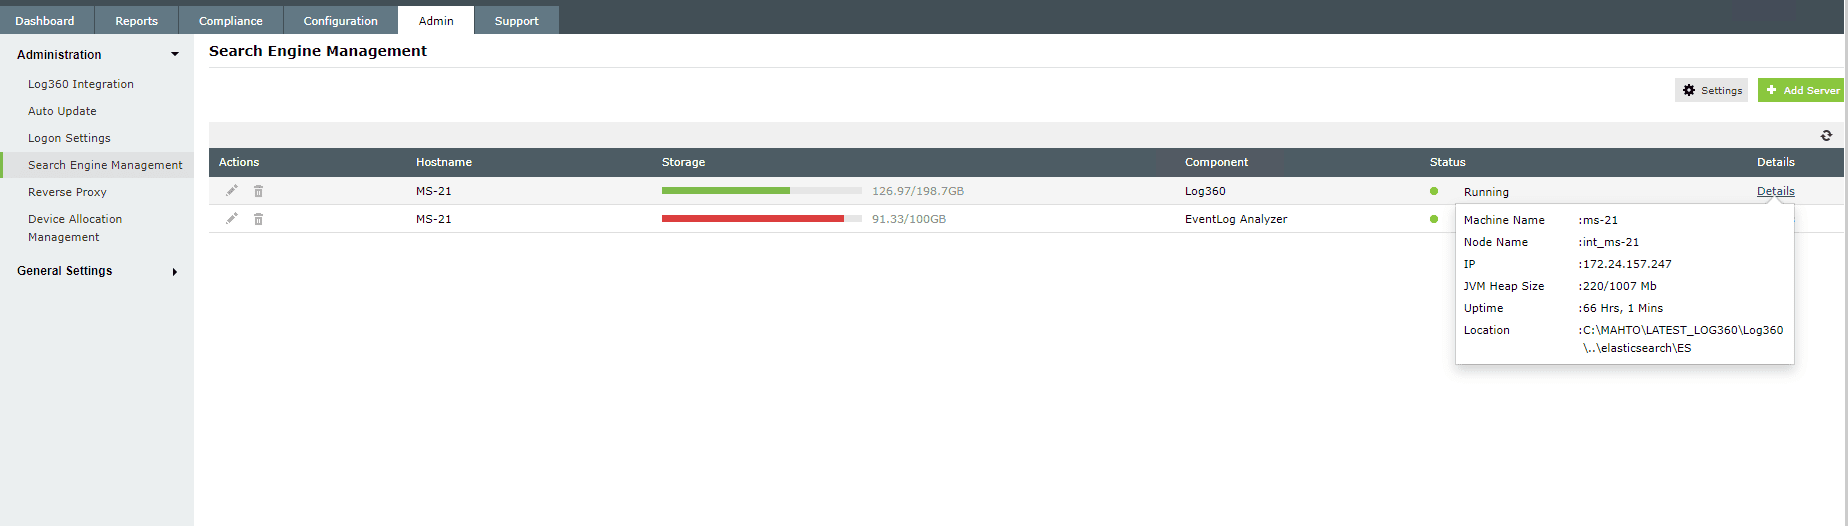Image resolution: width=1848 pixels, height=526 pixels.
Task: Go to Logon Settings
Action: (69, 138)
